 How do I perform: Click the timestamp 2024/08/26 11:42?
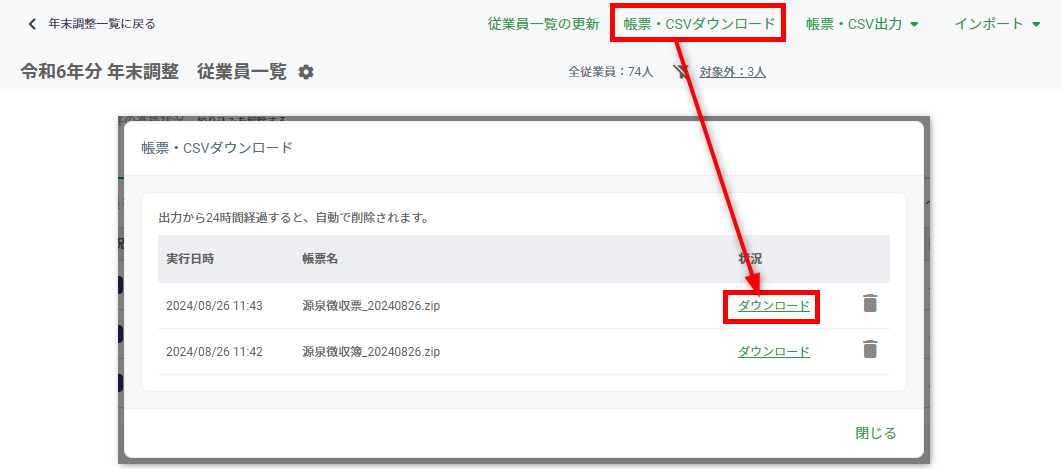click(x=214, y=352)
